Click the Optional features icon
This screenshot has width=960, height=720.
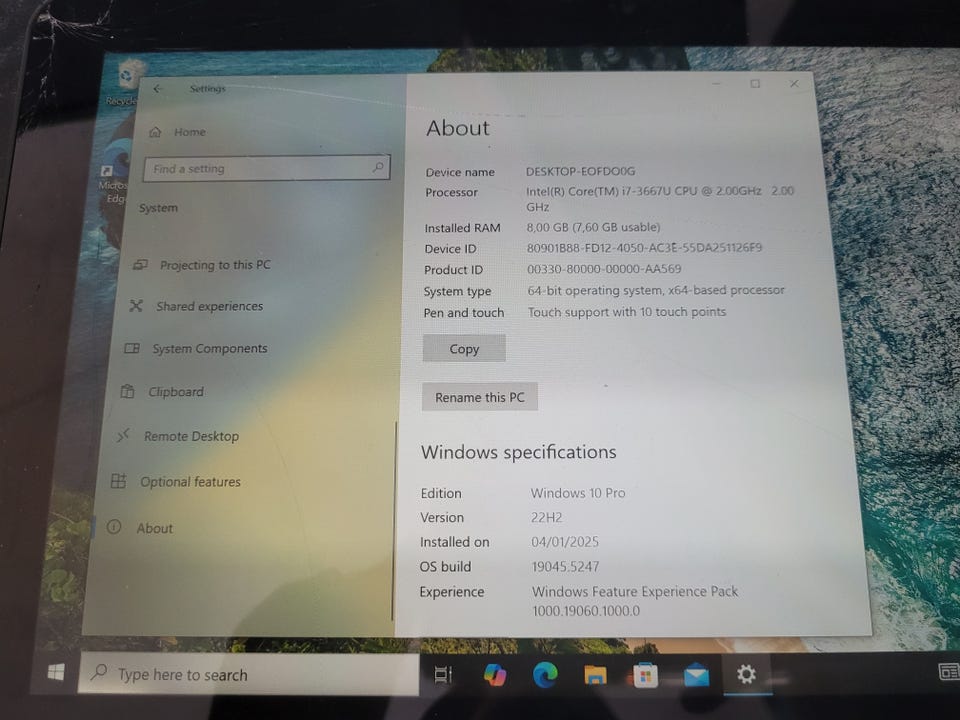pyautogui.click(x=118, y=481)
